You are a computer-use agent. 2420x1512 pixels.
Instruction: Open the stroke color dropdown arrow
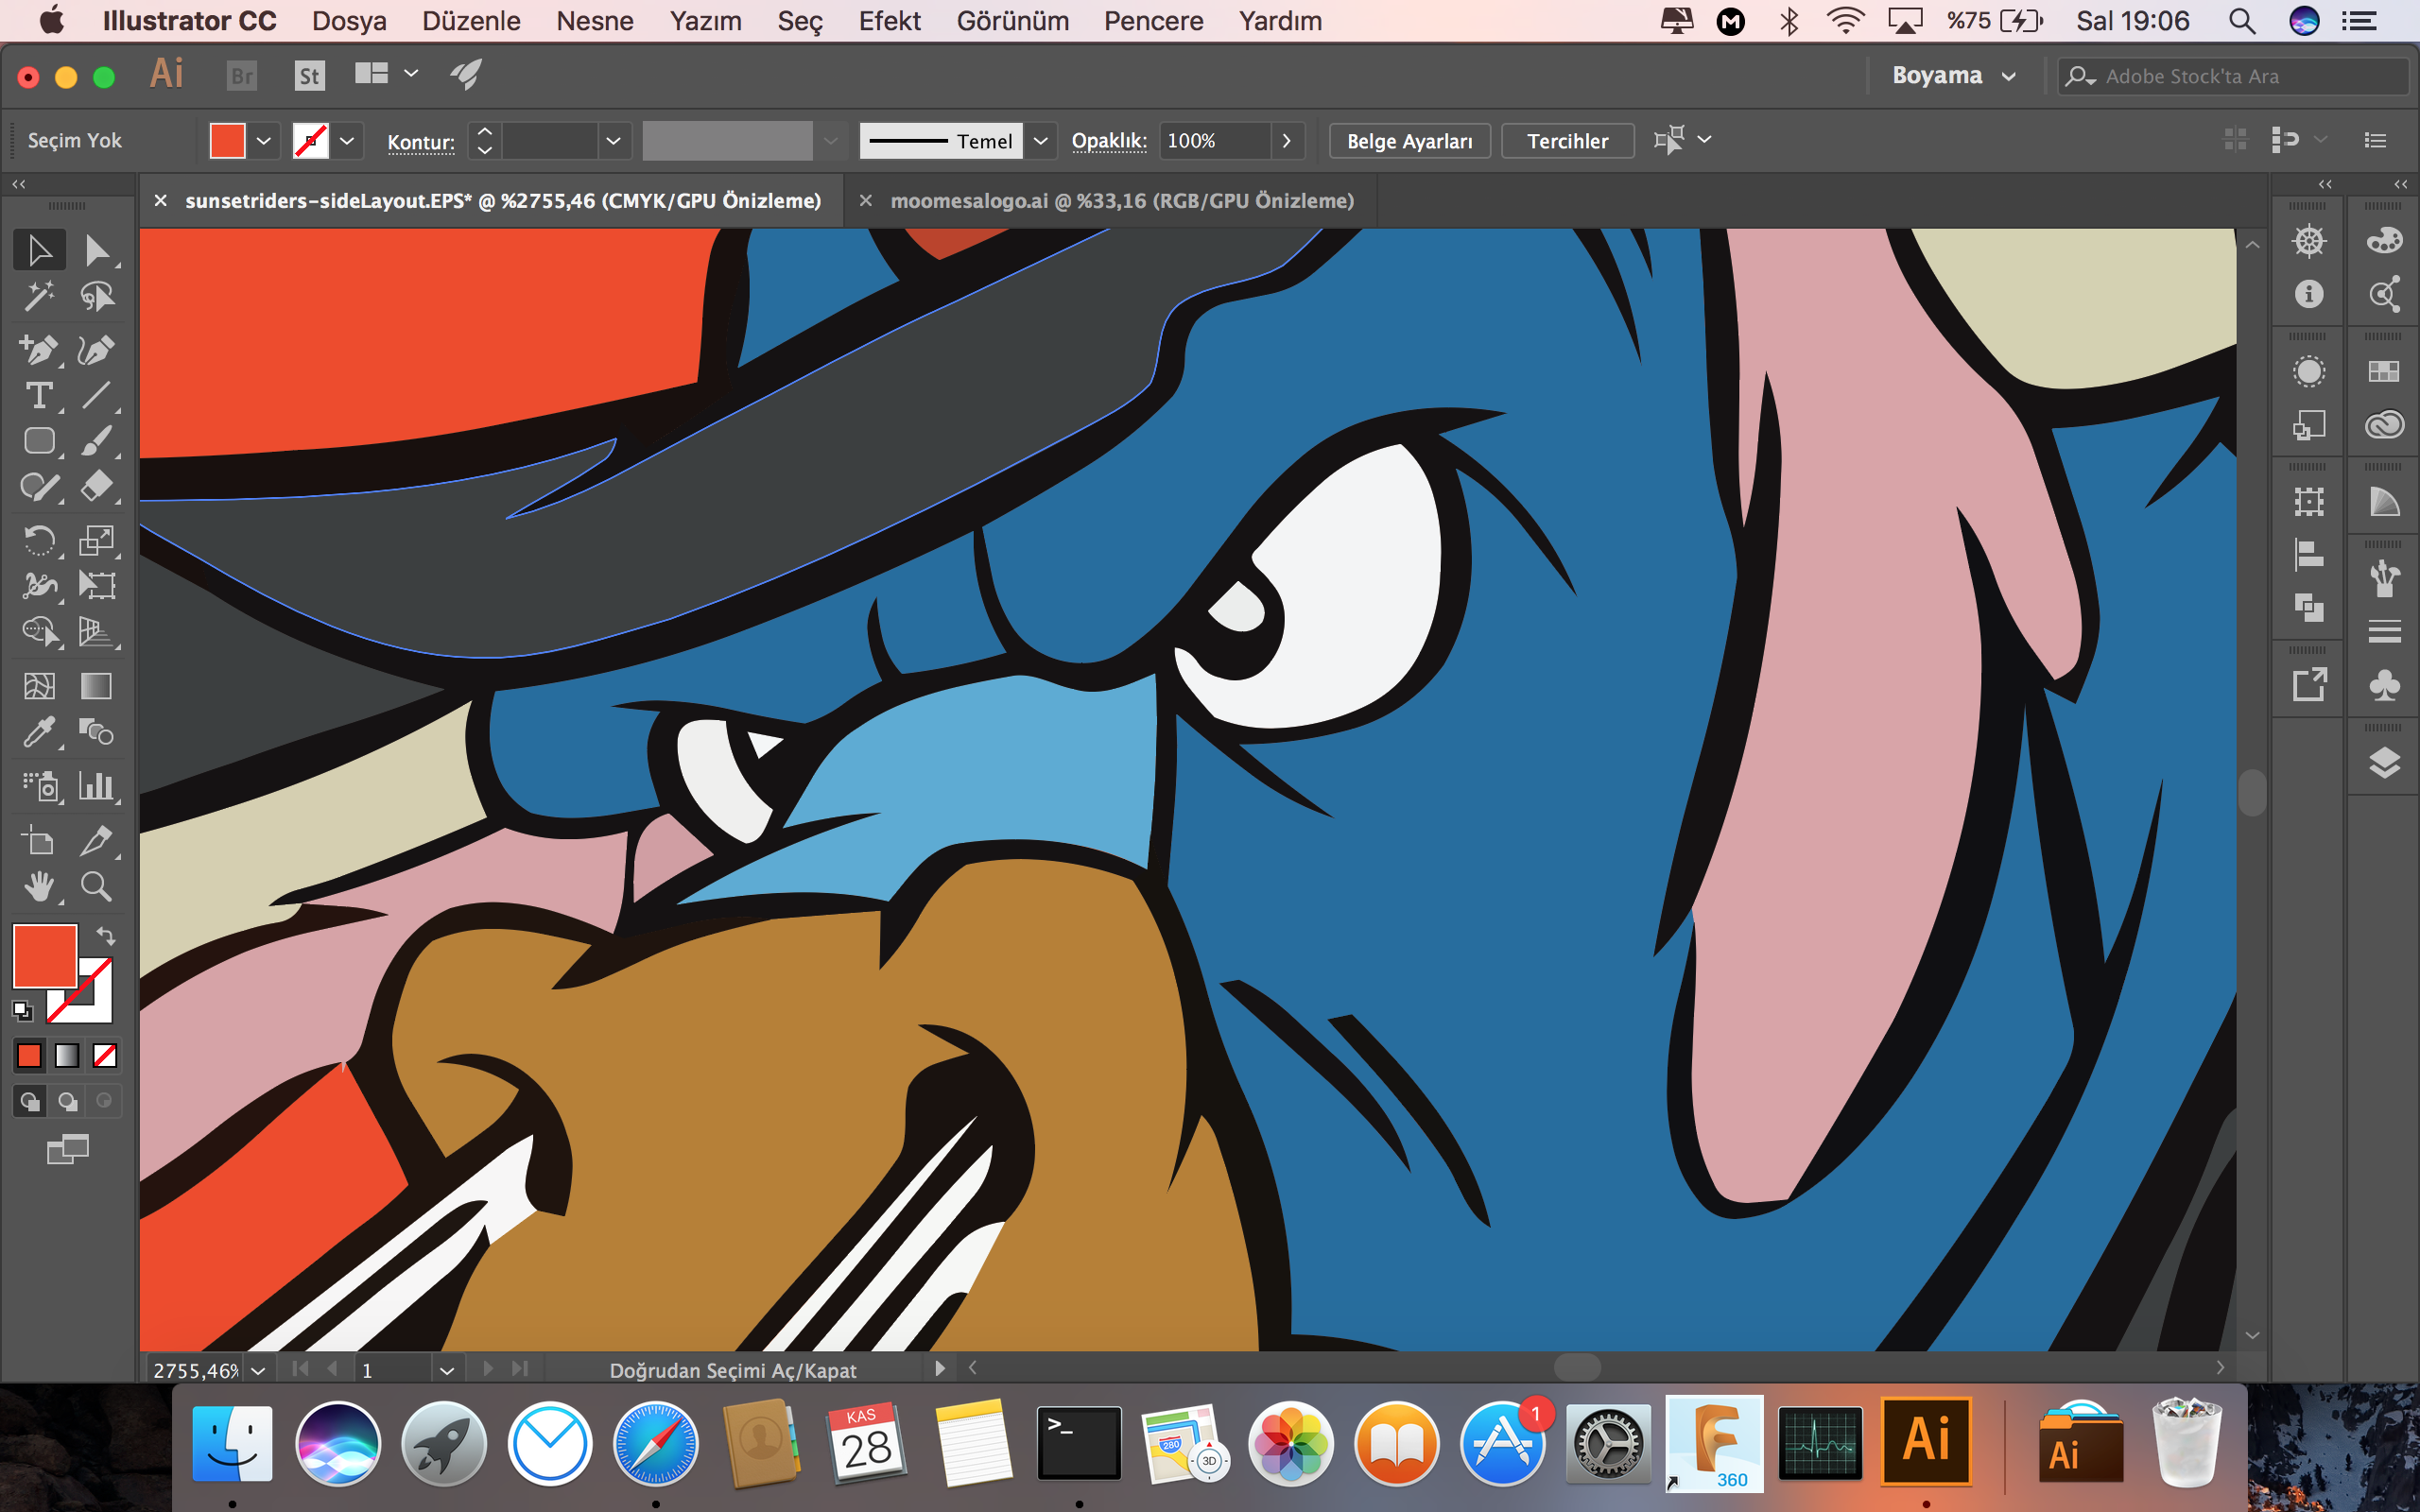pos(347,141)
